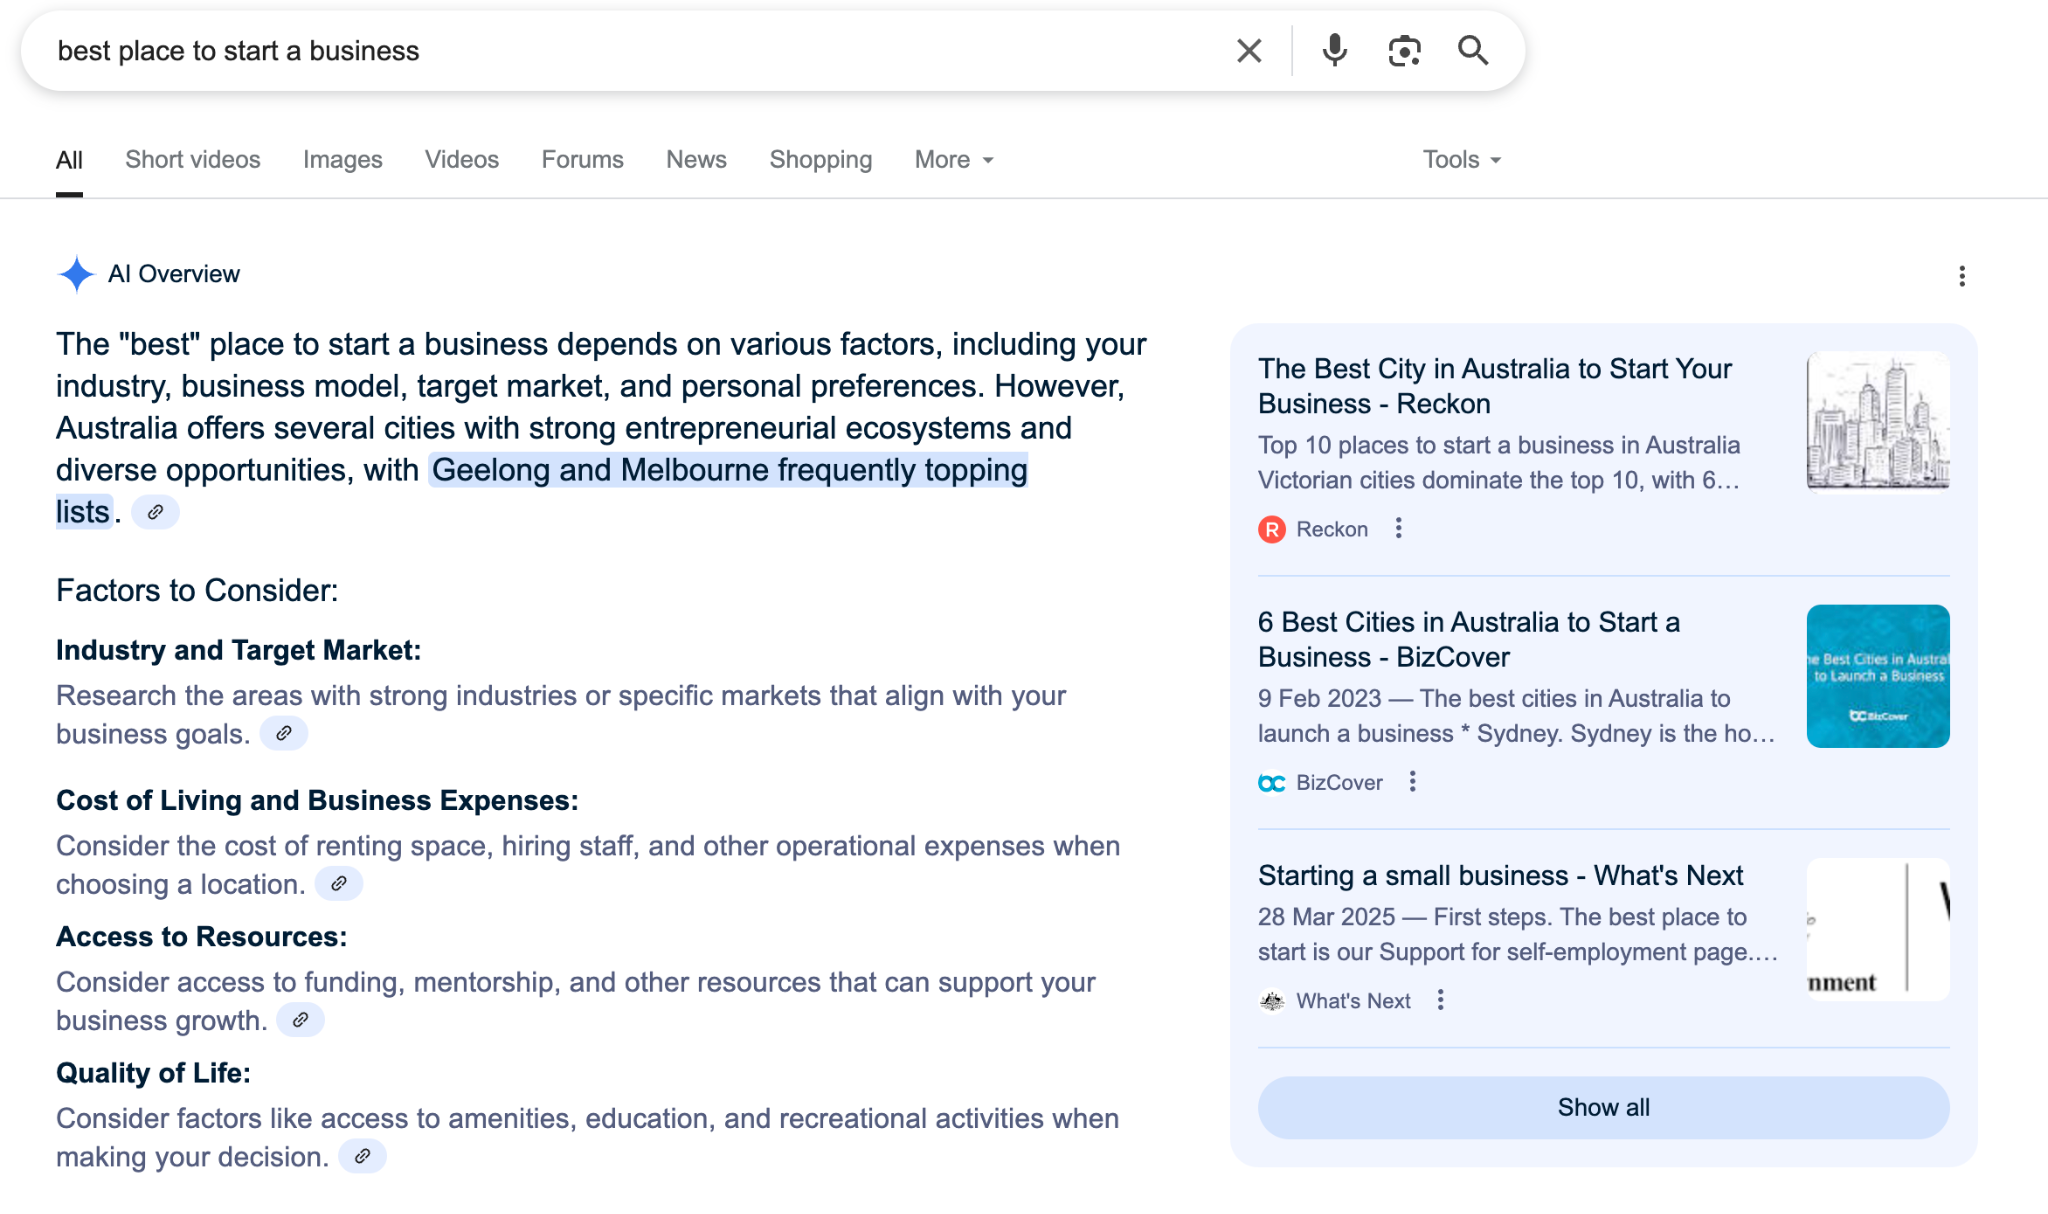This screenshot has width=2048, height=1214.
Task: Start voice search with the microphone icon
Action: [1334, 51]
